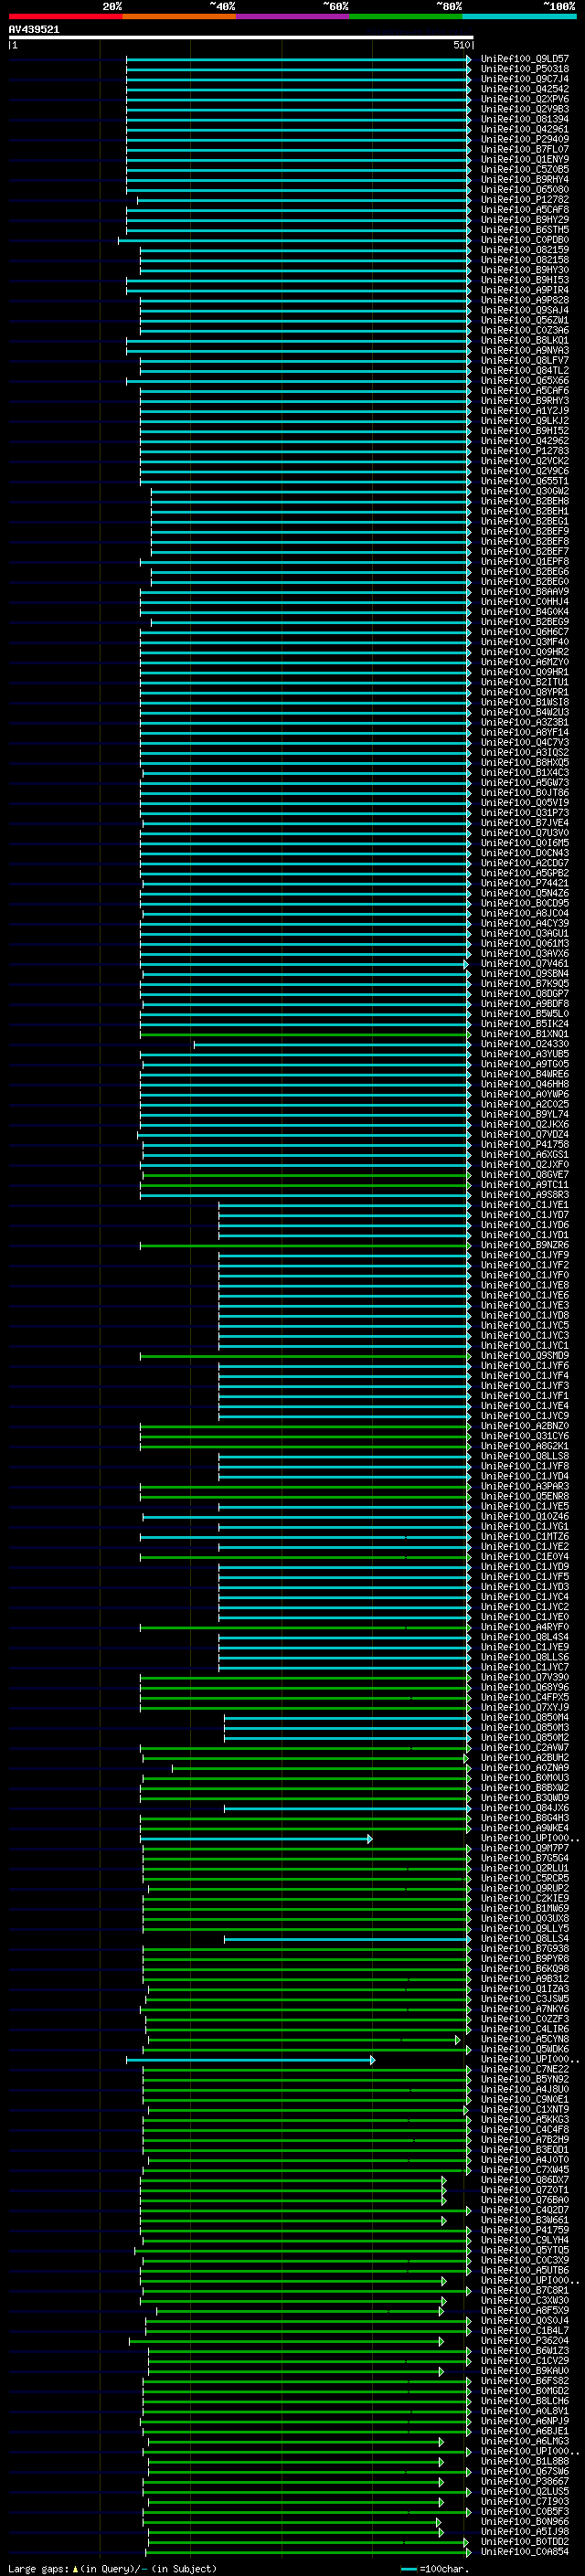Click hit UniRef100_Q1ENY9
This screenshot has width=585, height=2576.
click(524, 160)
